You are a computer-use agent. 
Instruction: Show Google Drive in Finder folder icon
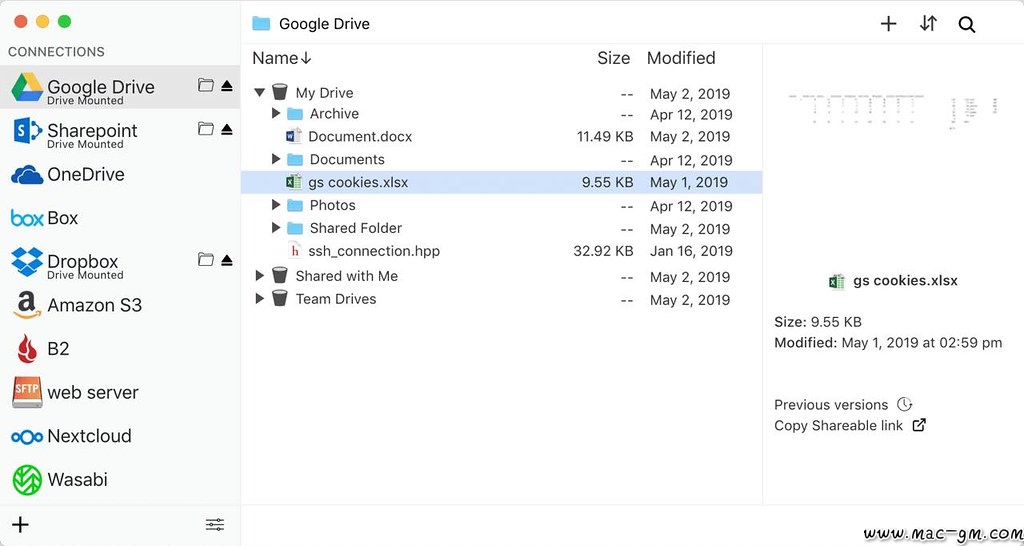point(206,85)
